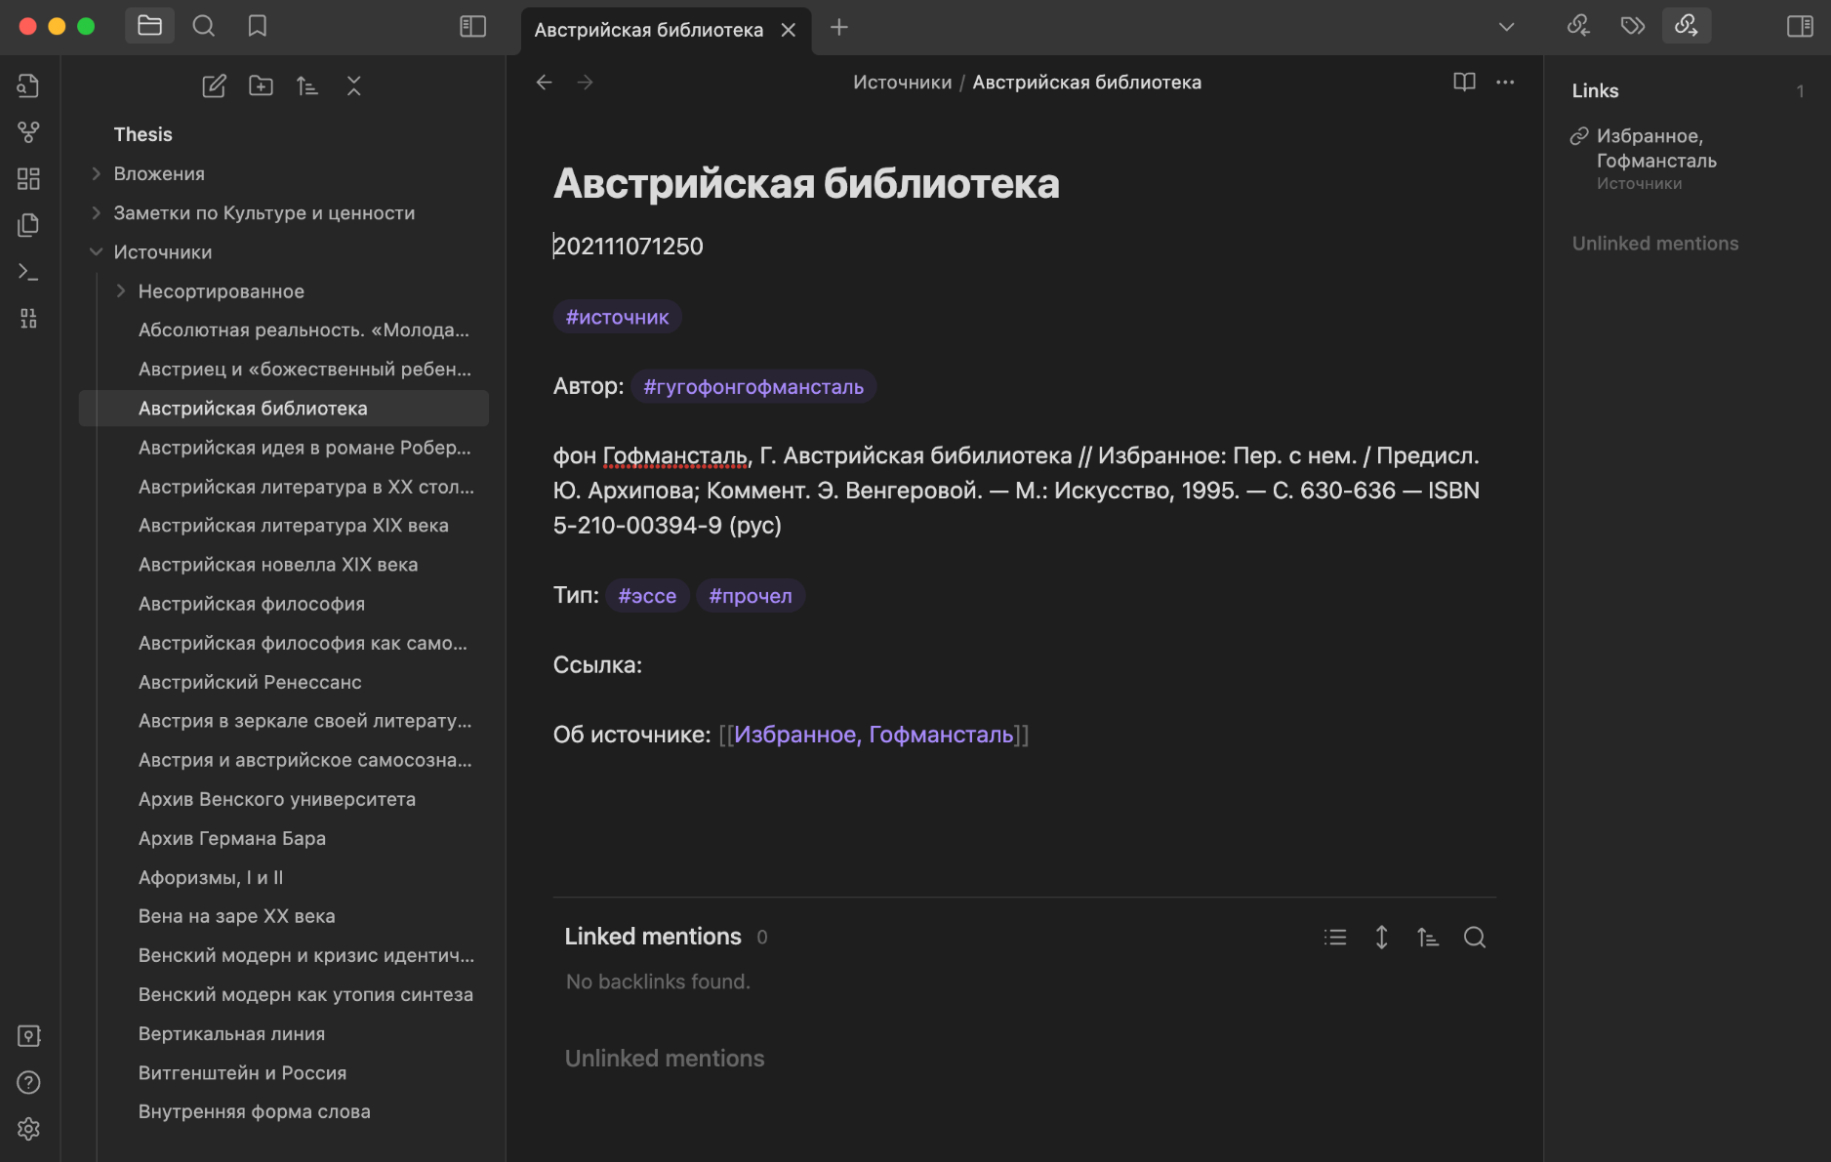Open quick switcher in the ribbon

[x=28, y=86]
